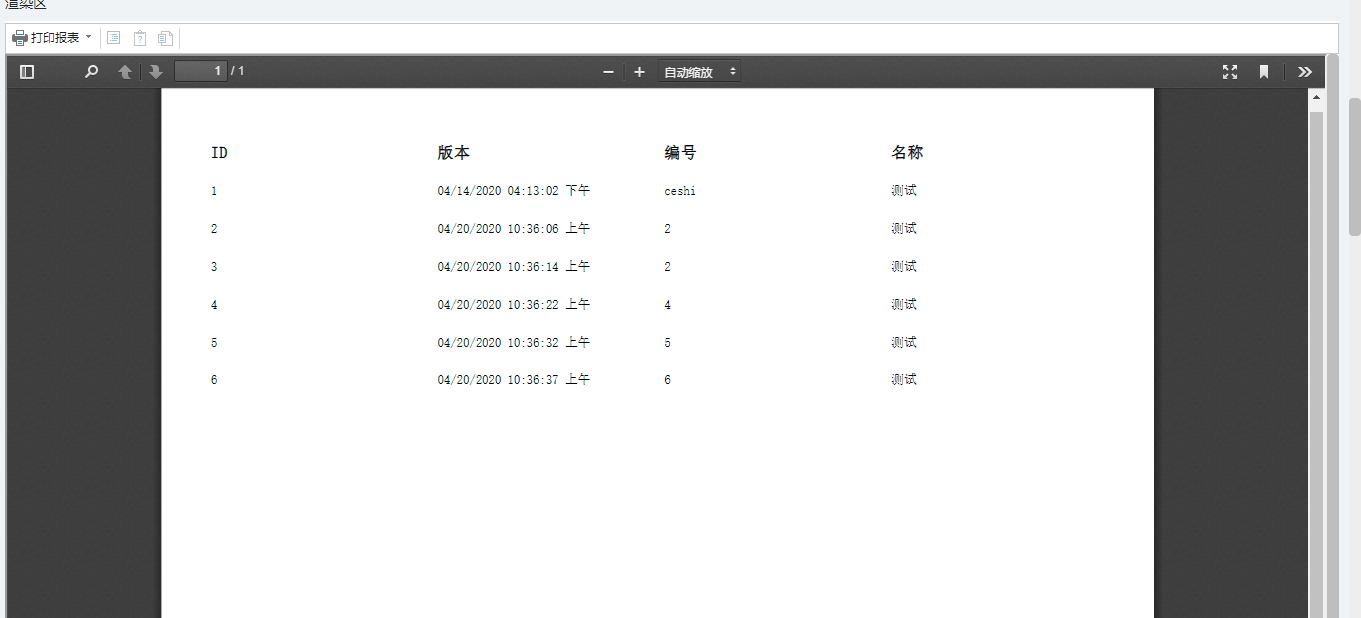Click the document map icon in report toolbar

pos(114,38)
